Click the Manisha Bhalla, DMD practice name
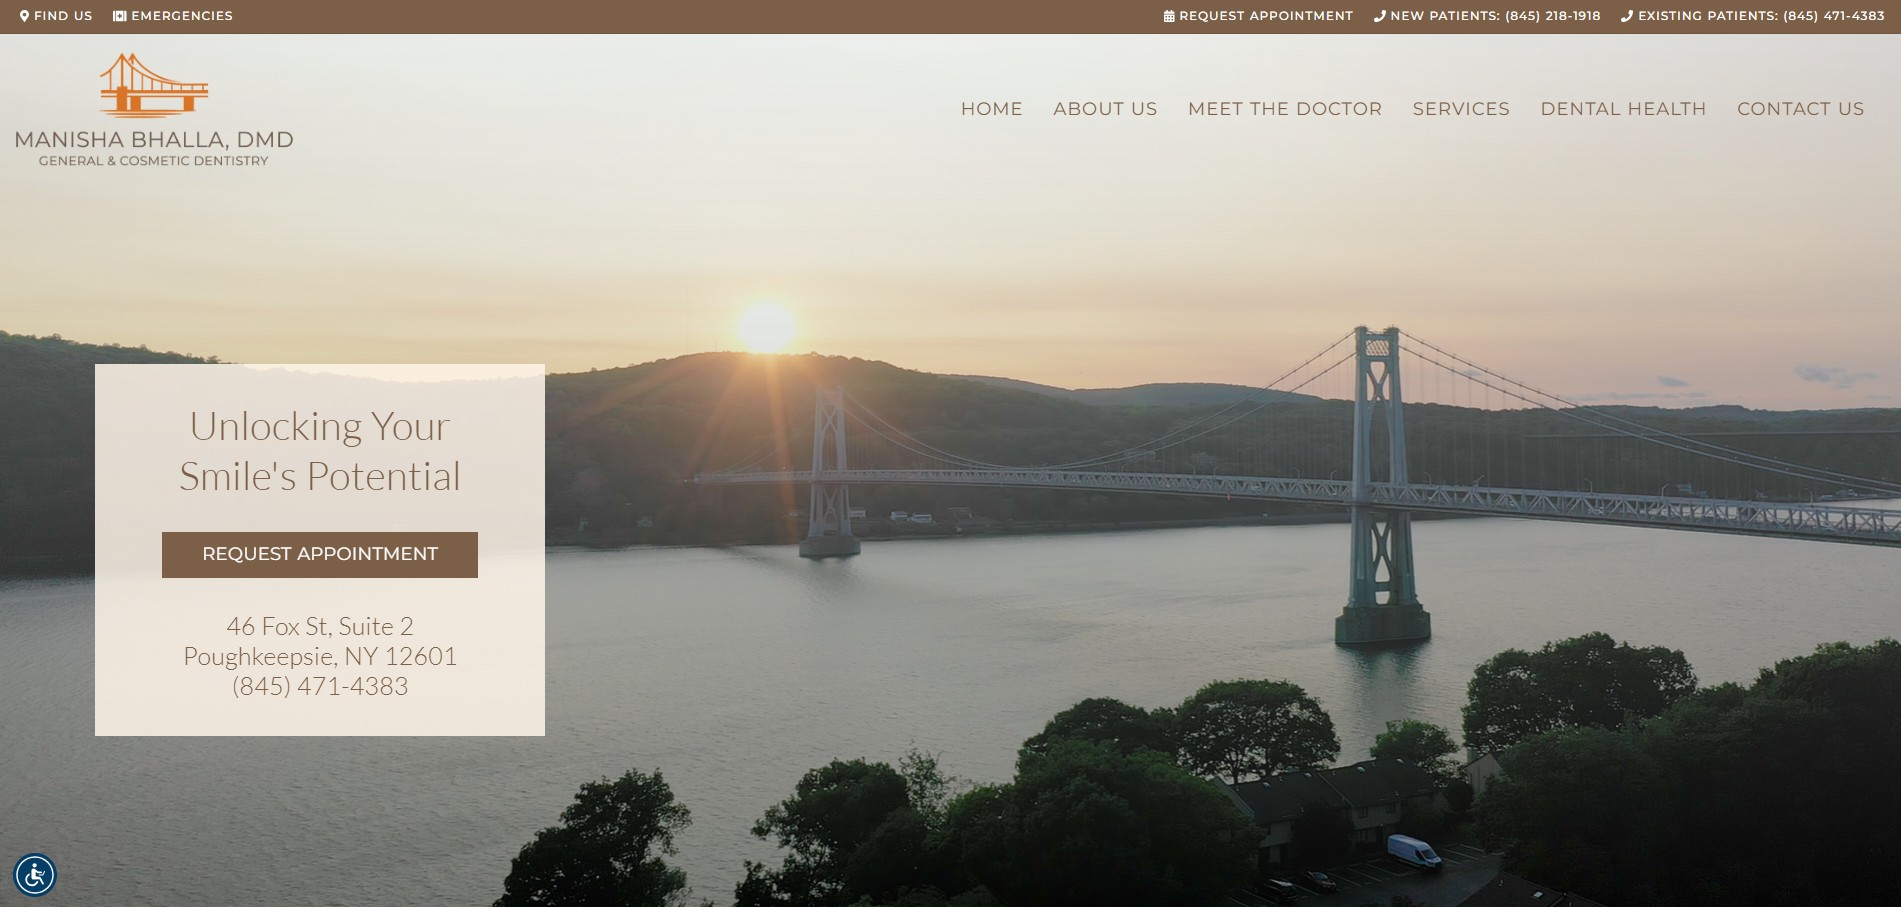Image resolution: width=1901 pixels, height=907 pixels. (x=154, y=140)
